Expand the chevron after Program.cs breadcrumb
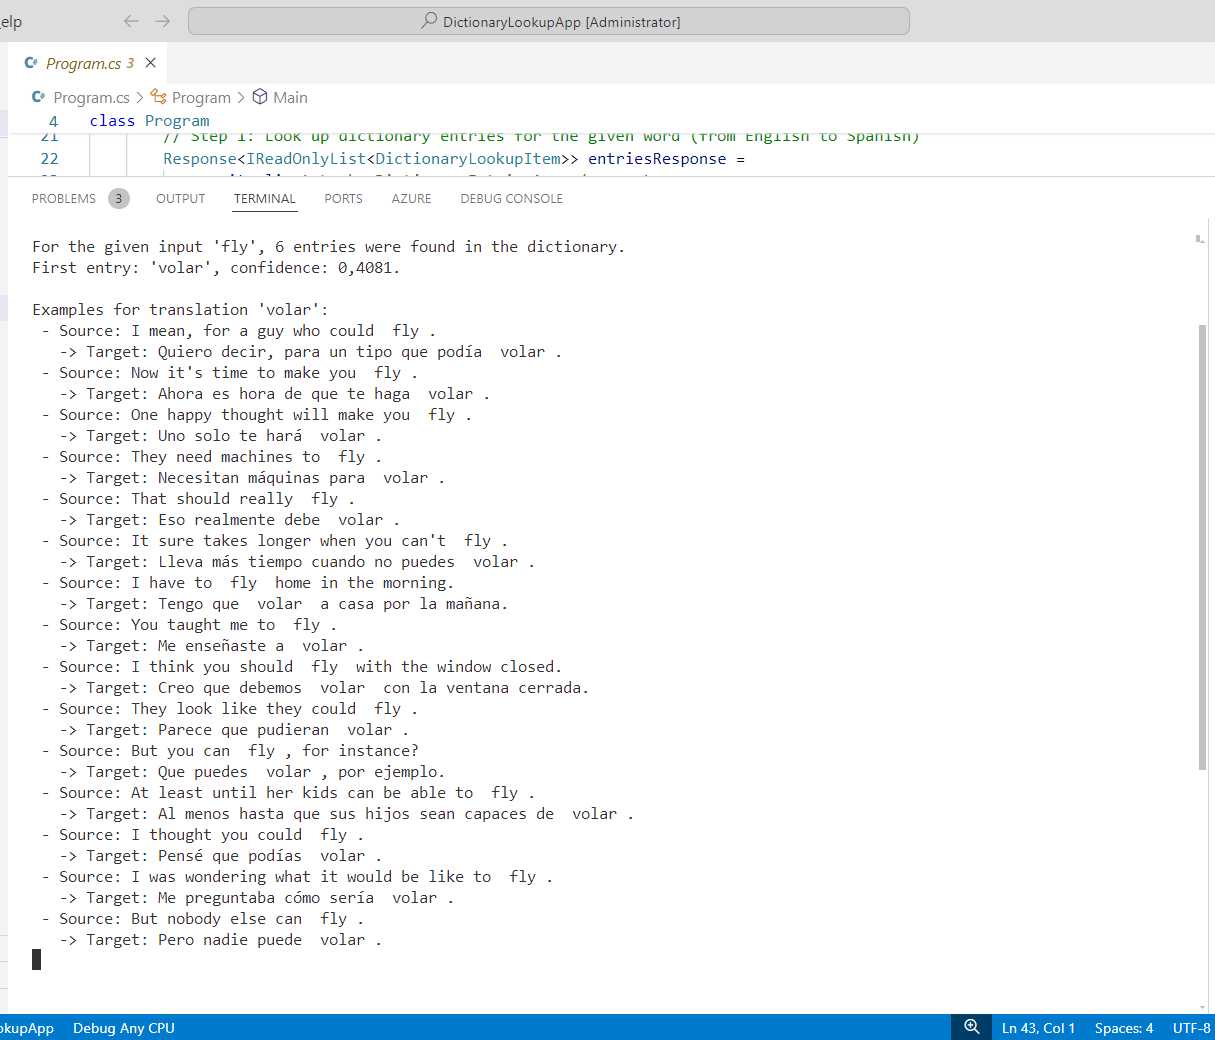 [x=142, y=97]
